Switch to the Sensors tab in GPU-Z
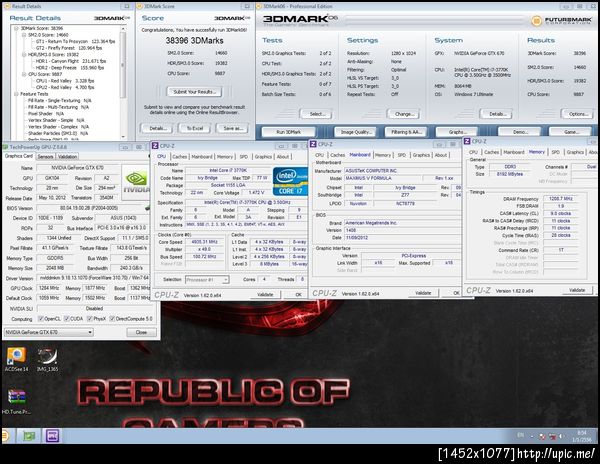 45,156
